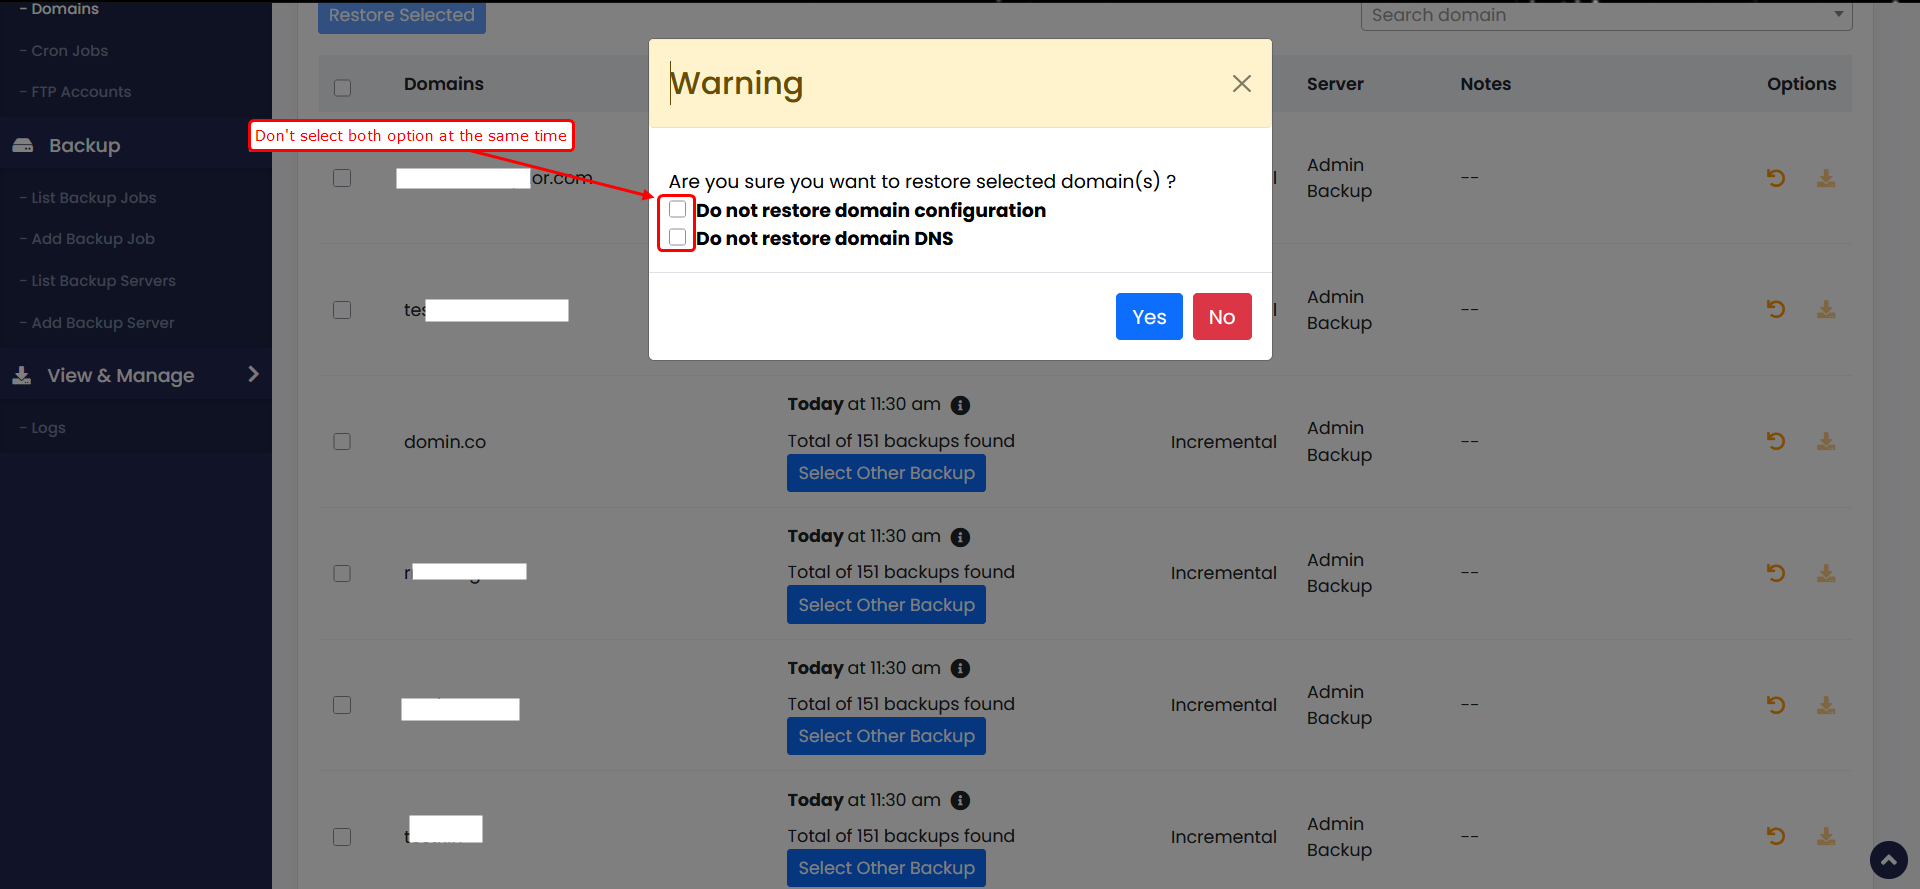This screenshot has height=889, width=1920.
Task: Check 'Do not restore domain DNS'
Action: (678, 237)
